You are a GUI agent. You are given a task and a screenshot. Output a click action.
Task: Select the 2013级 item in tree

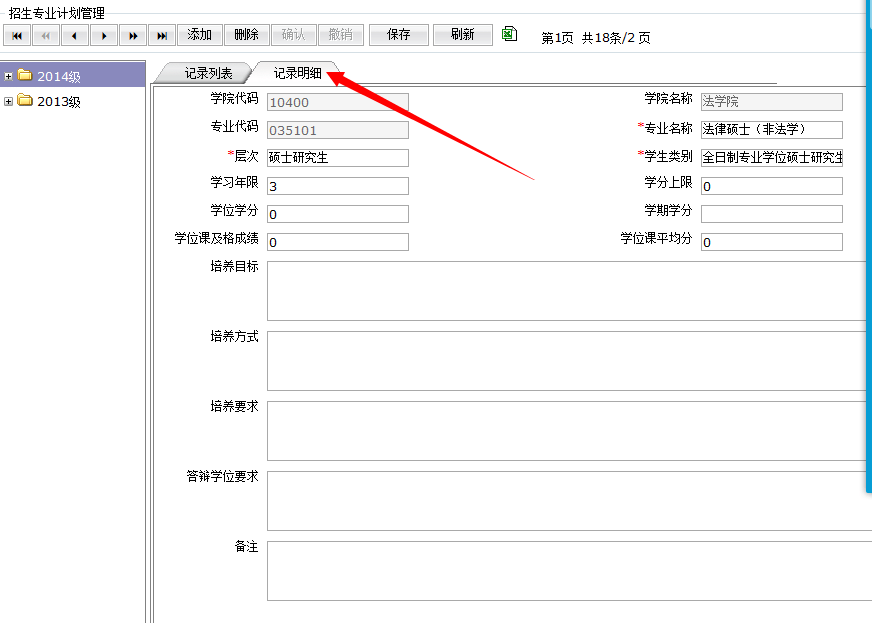pos(58,101)
